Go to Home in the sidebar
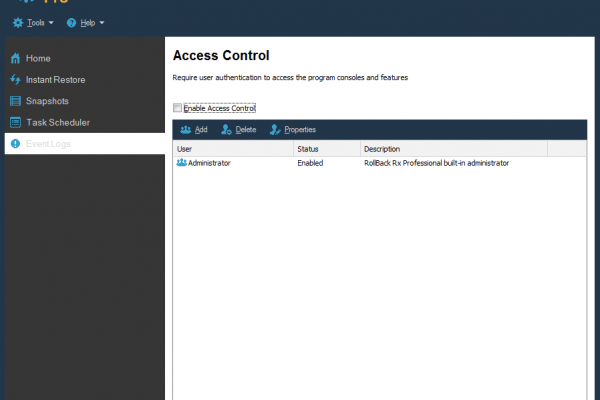The width and height of the screenshot is (600, 400). 85,59
